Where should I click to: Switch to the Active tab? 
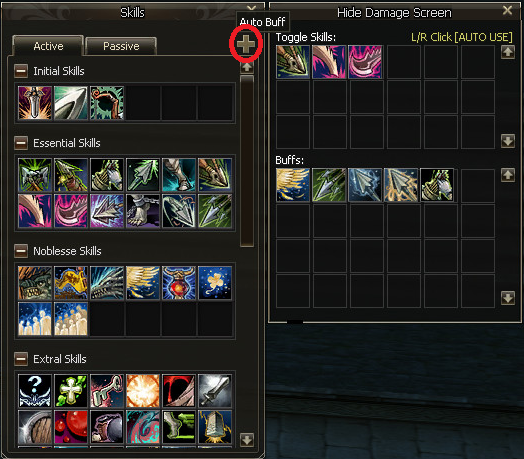[x=48, y=46]
